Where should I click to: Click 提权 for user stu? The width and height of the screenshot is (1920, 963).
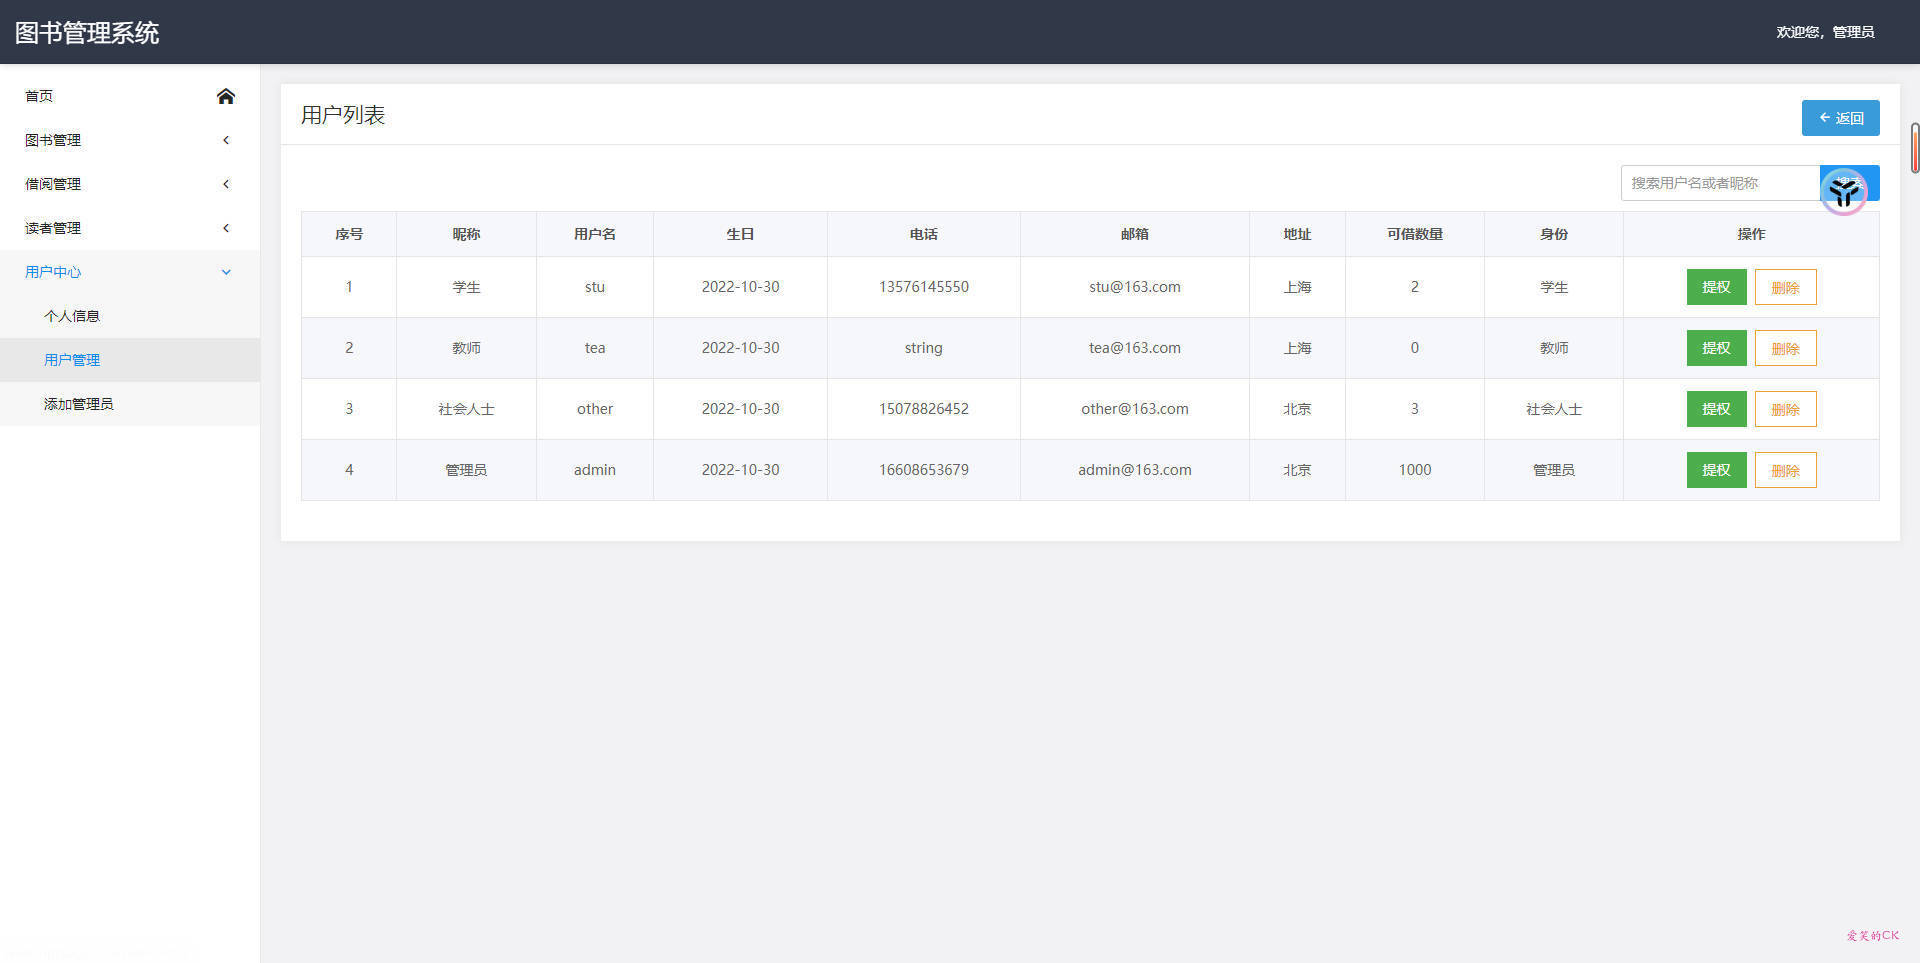1716,287
